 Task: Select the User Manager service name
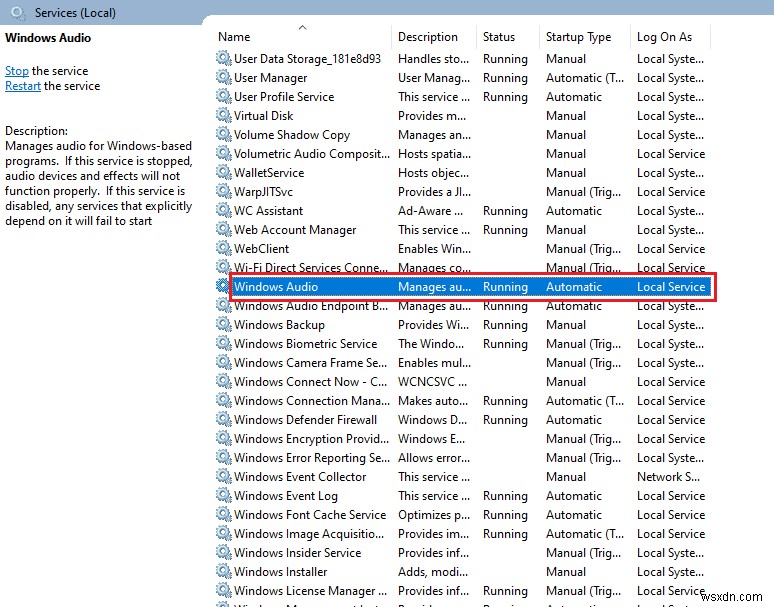tap(270, 78)
